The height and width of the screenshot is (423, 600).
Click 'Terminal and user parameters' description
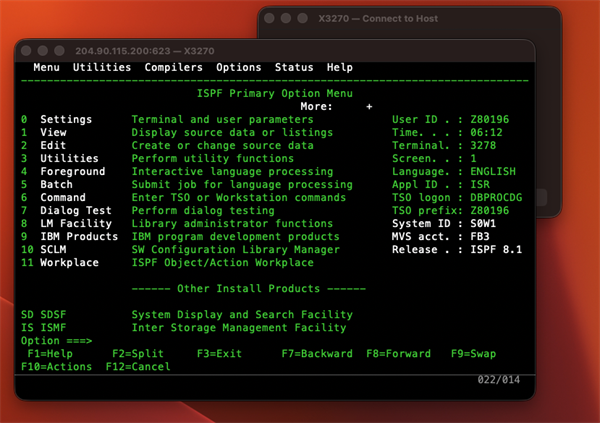tap(222, 119)
